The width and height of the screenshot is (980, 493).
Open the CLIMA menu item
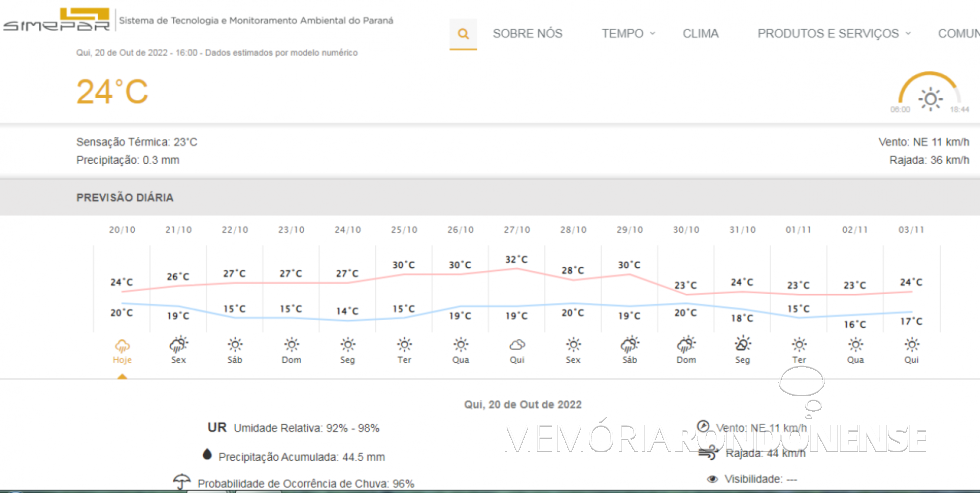coord(700,33)
